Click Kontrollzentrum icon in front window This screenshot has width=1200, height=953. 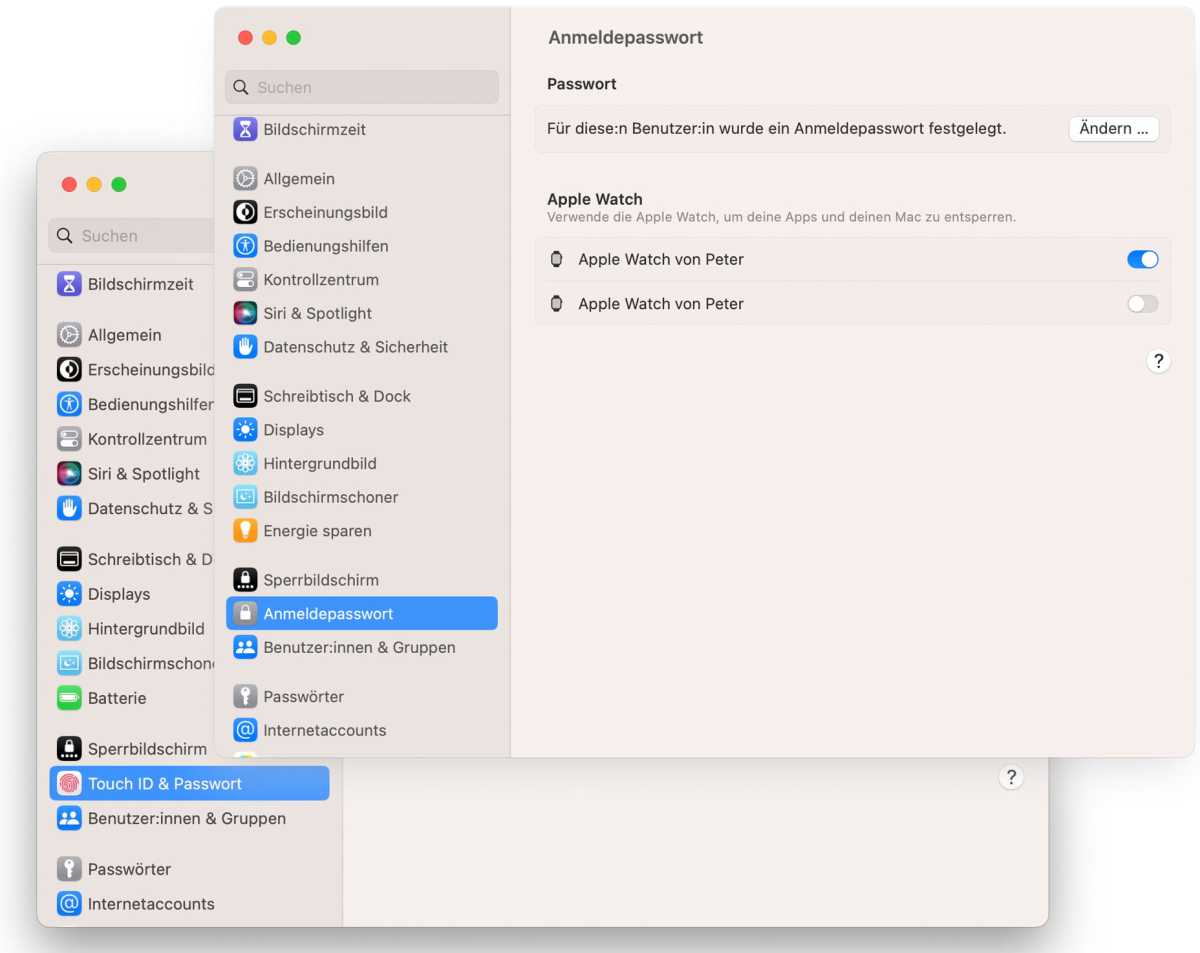(245, 280)
